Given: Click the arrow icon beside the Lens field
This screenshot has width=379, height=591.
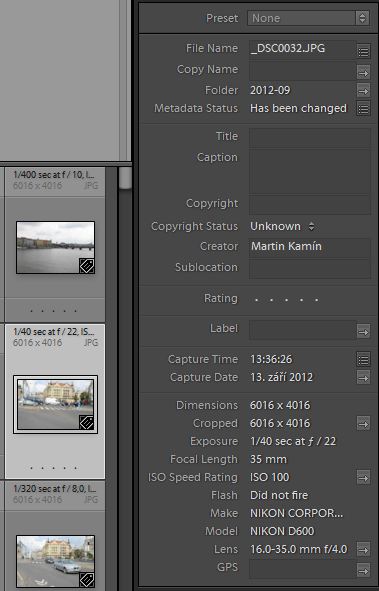Looking at the screenshot, I should [363, 549].
